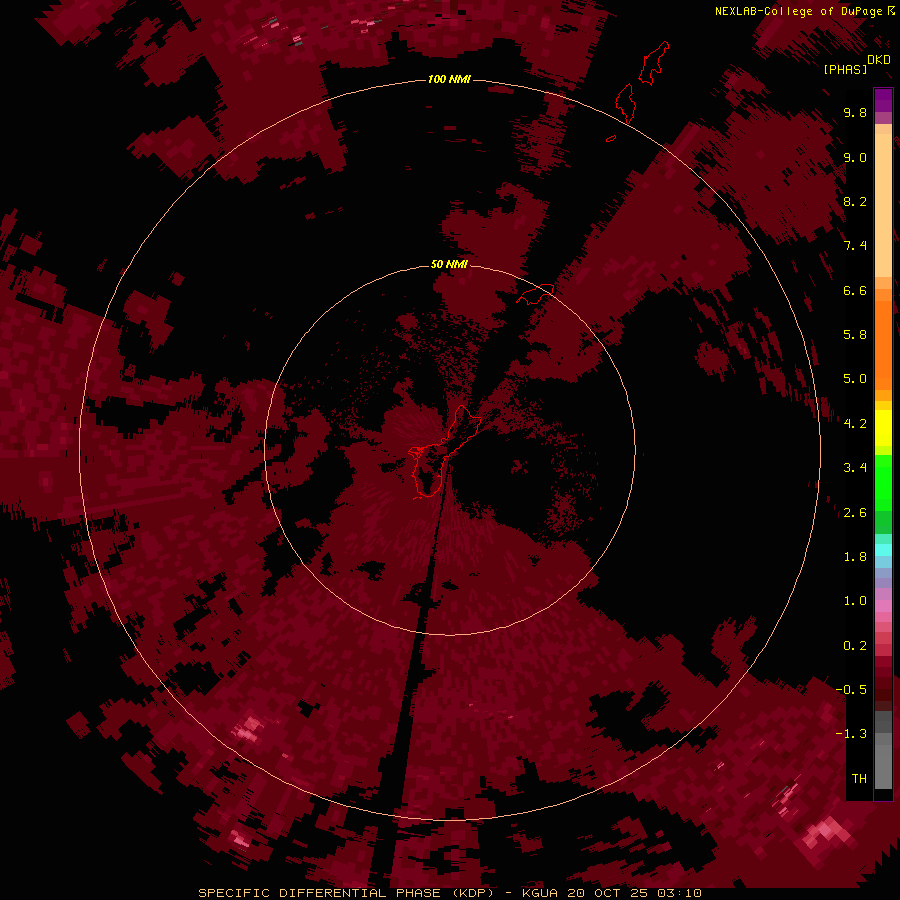Click the 5.8 scale value

click(855, 335)
